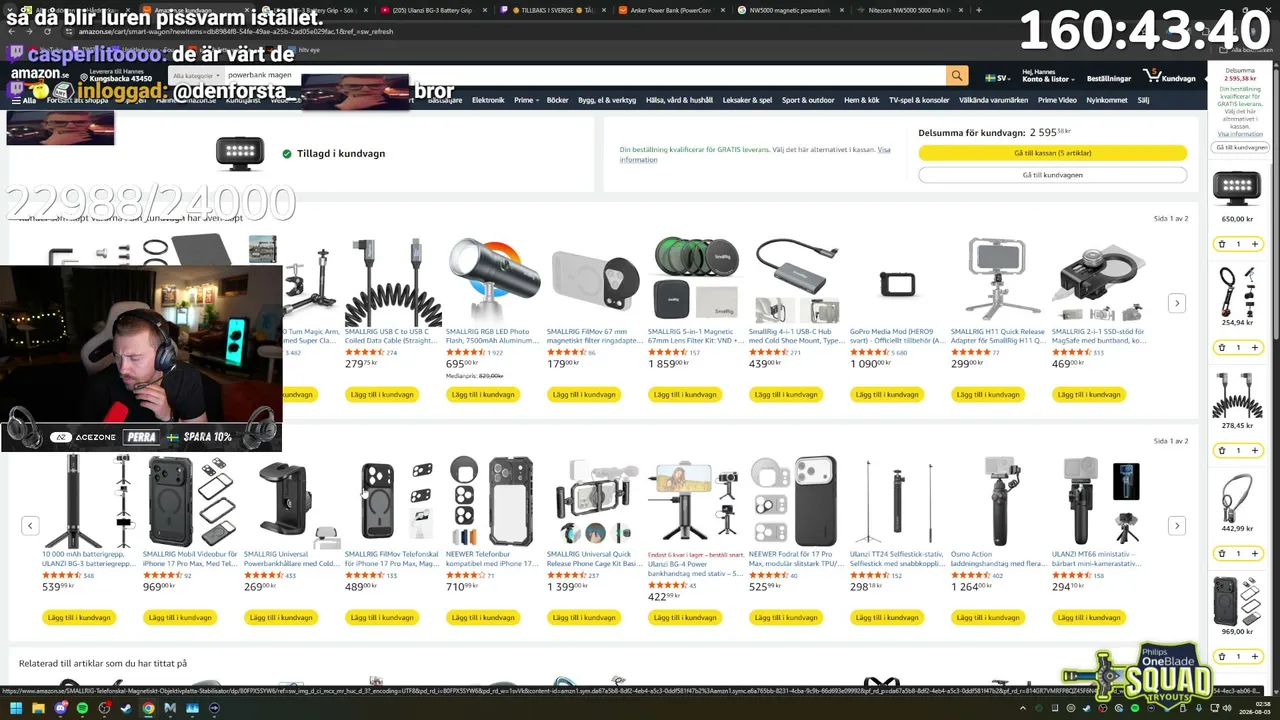This screenshot has height=720, width=1280.
Task: Open Ulanzi TT24 Selfiestick-stativ product link
Action: coord(895,558)
